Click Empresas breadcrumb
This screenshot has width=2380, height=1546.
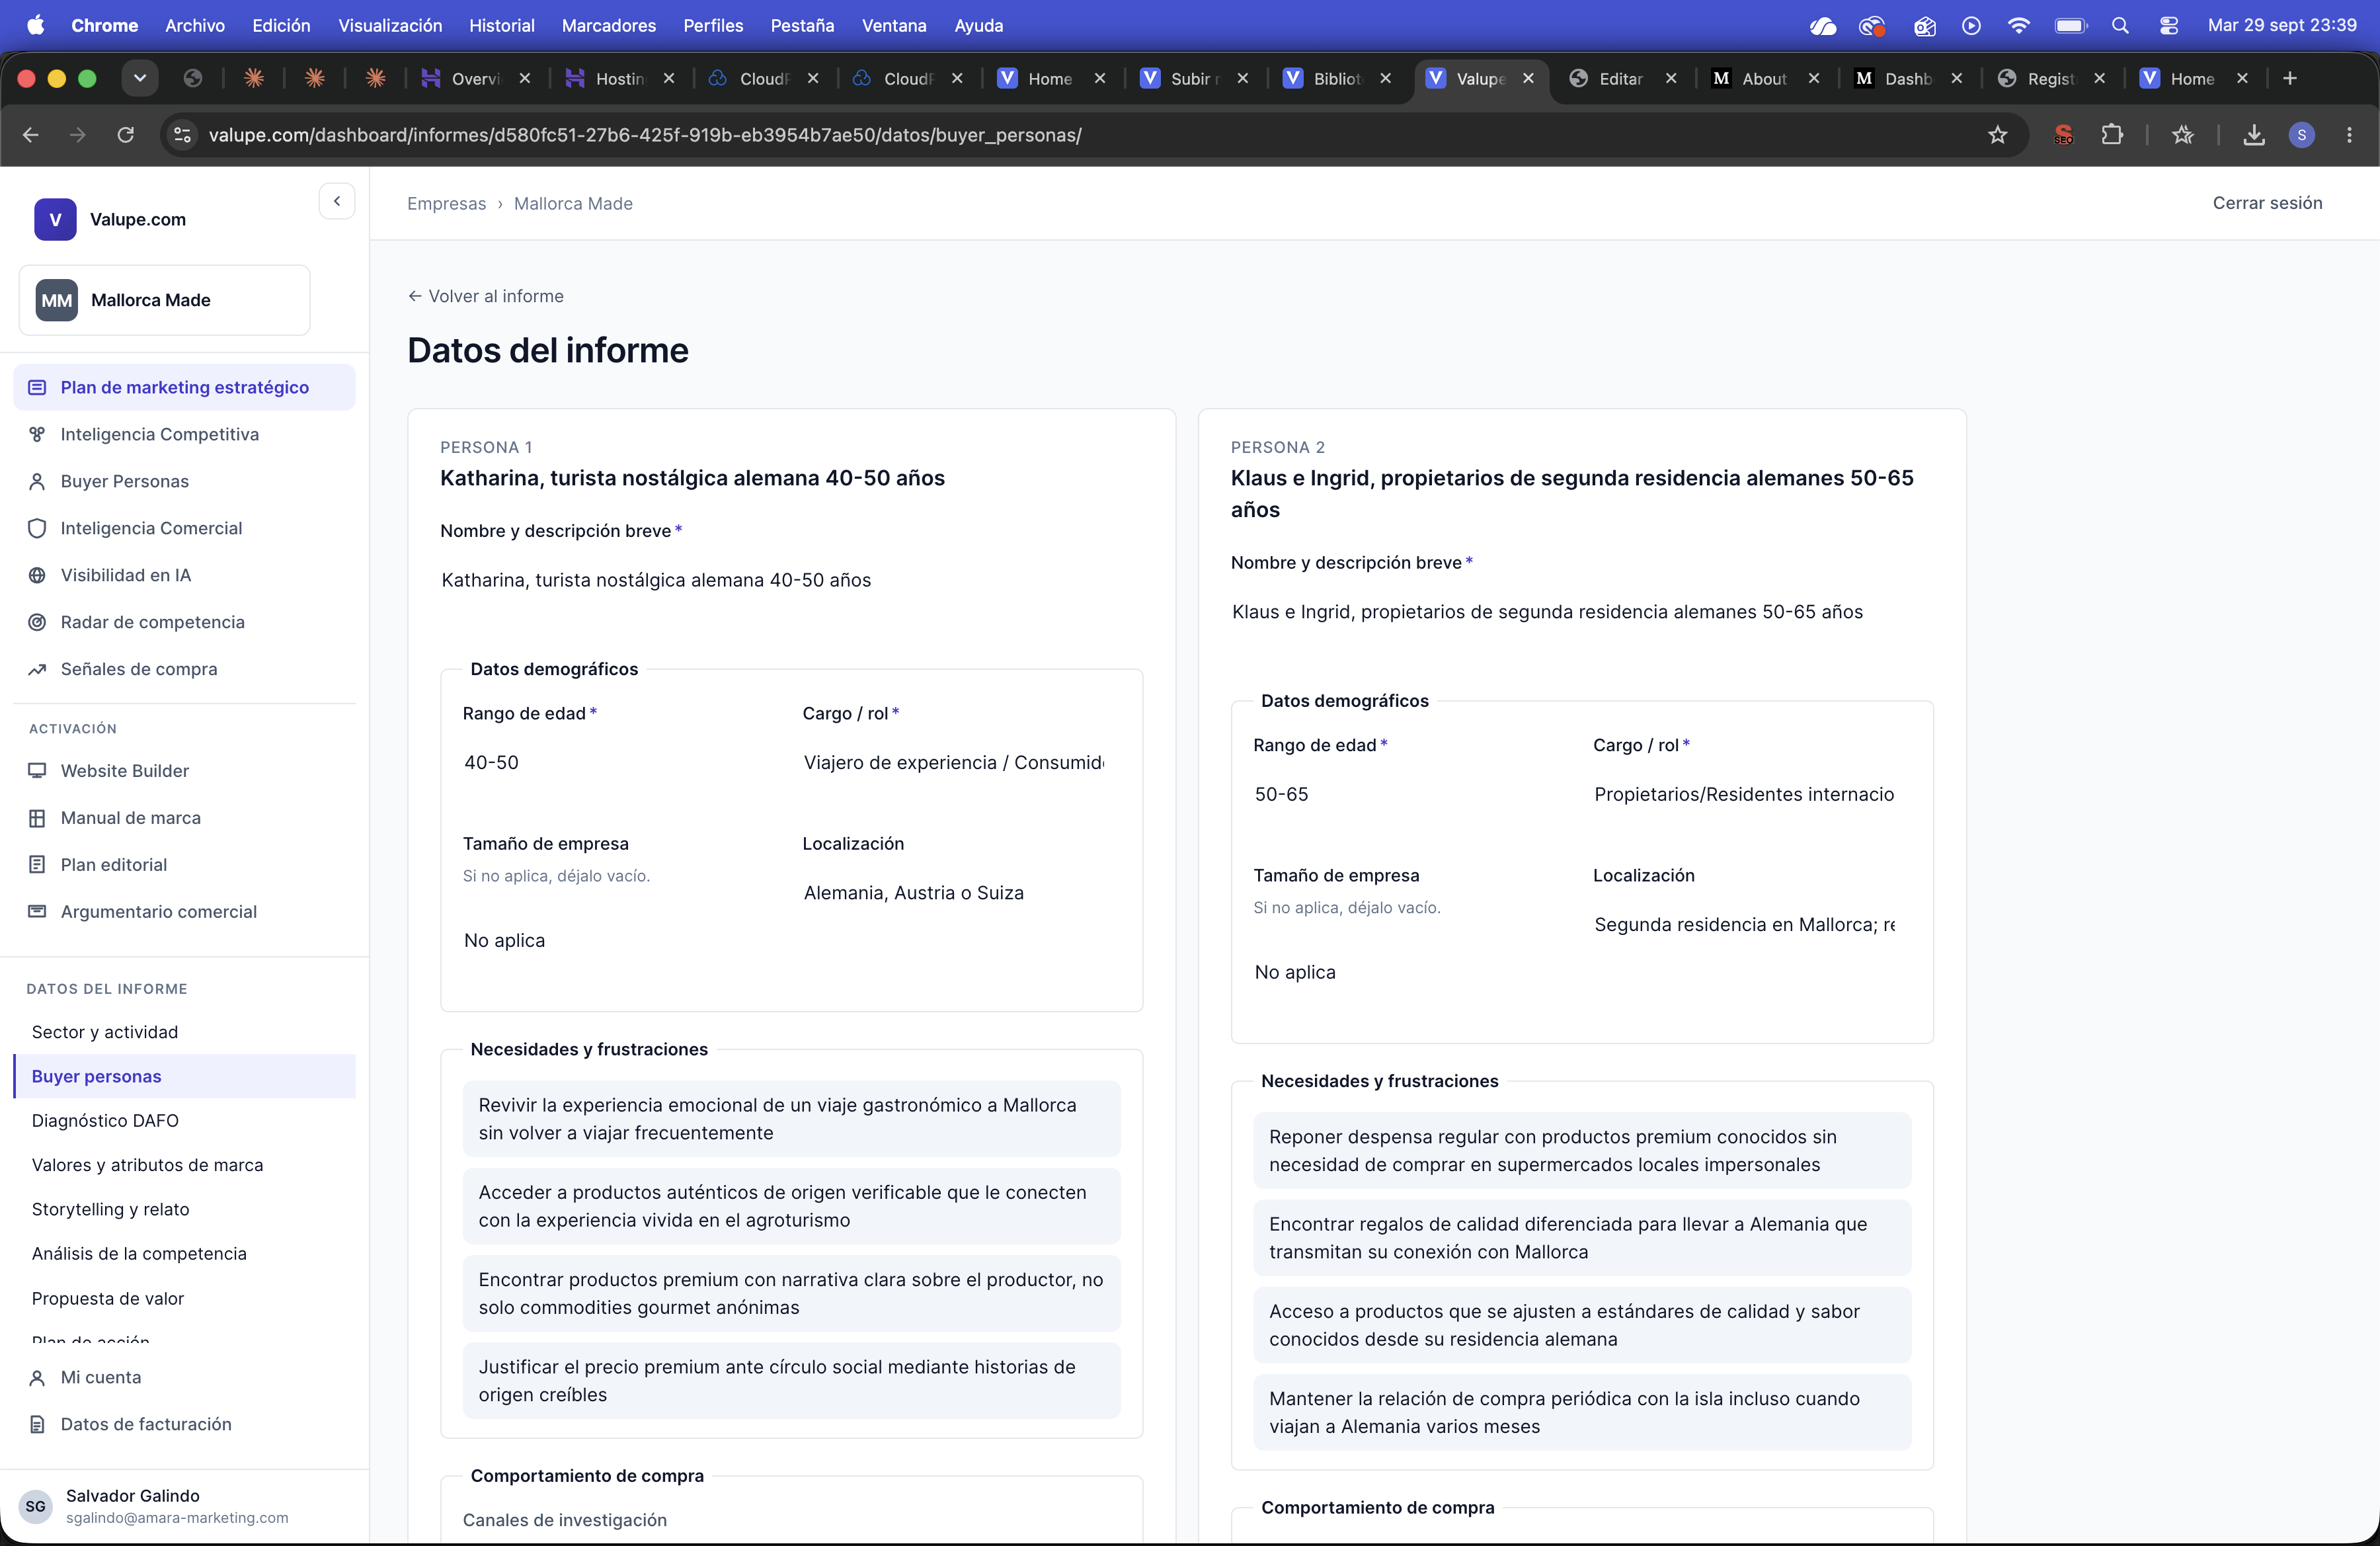click(x=446, y=203)
